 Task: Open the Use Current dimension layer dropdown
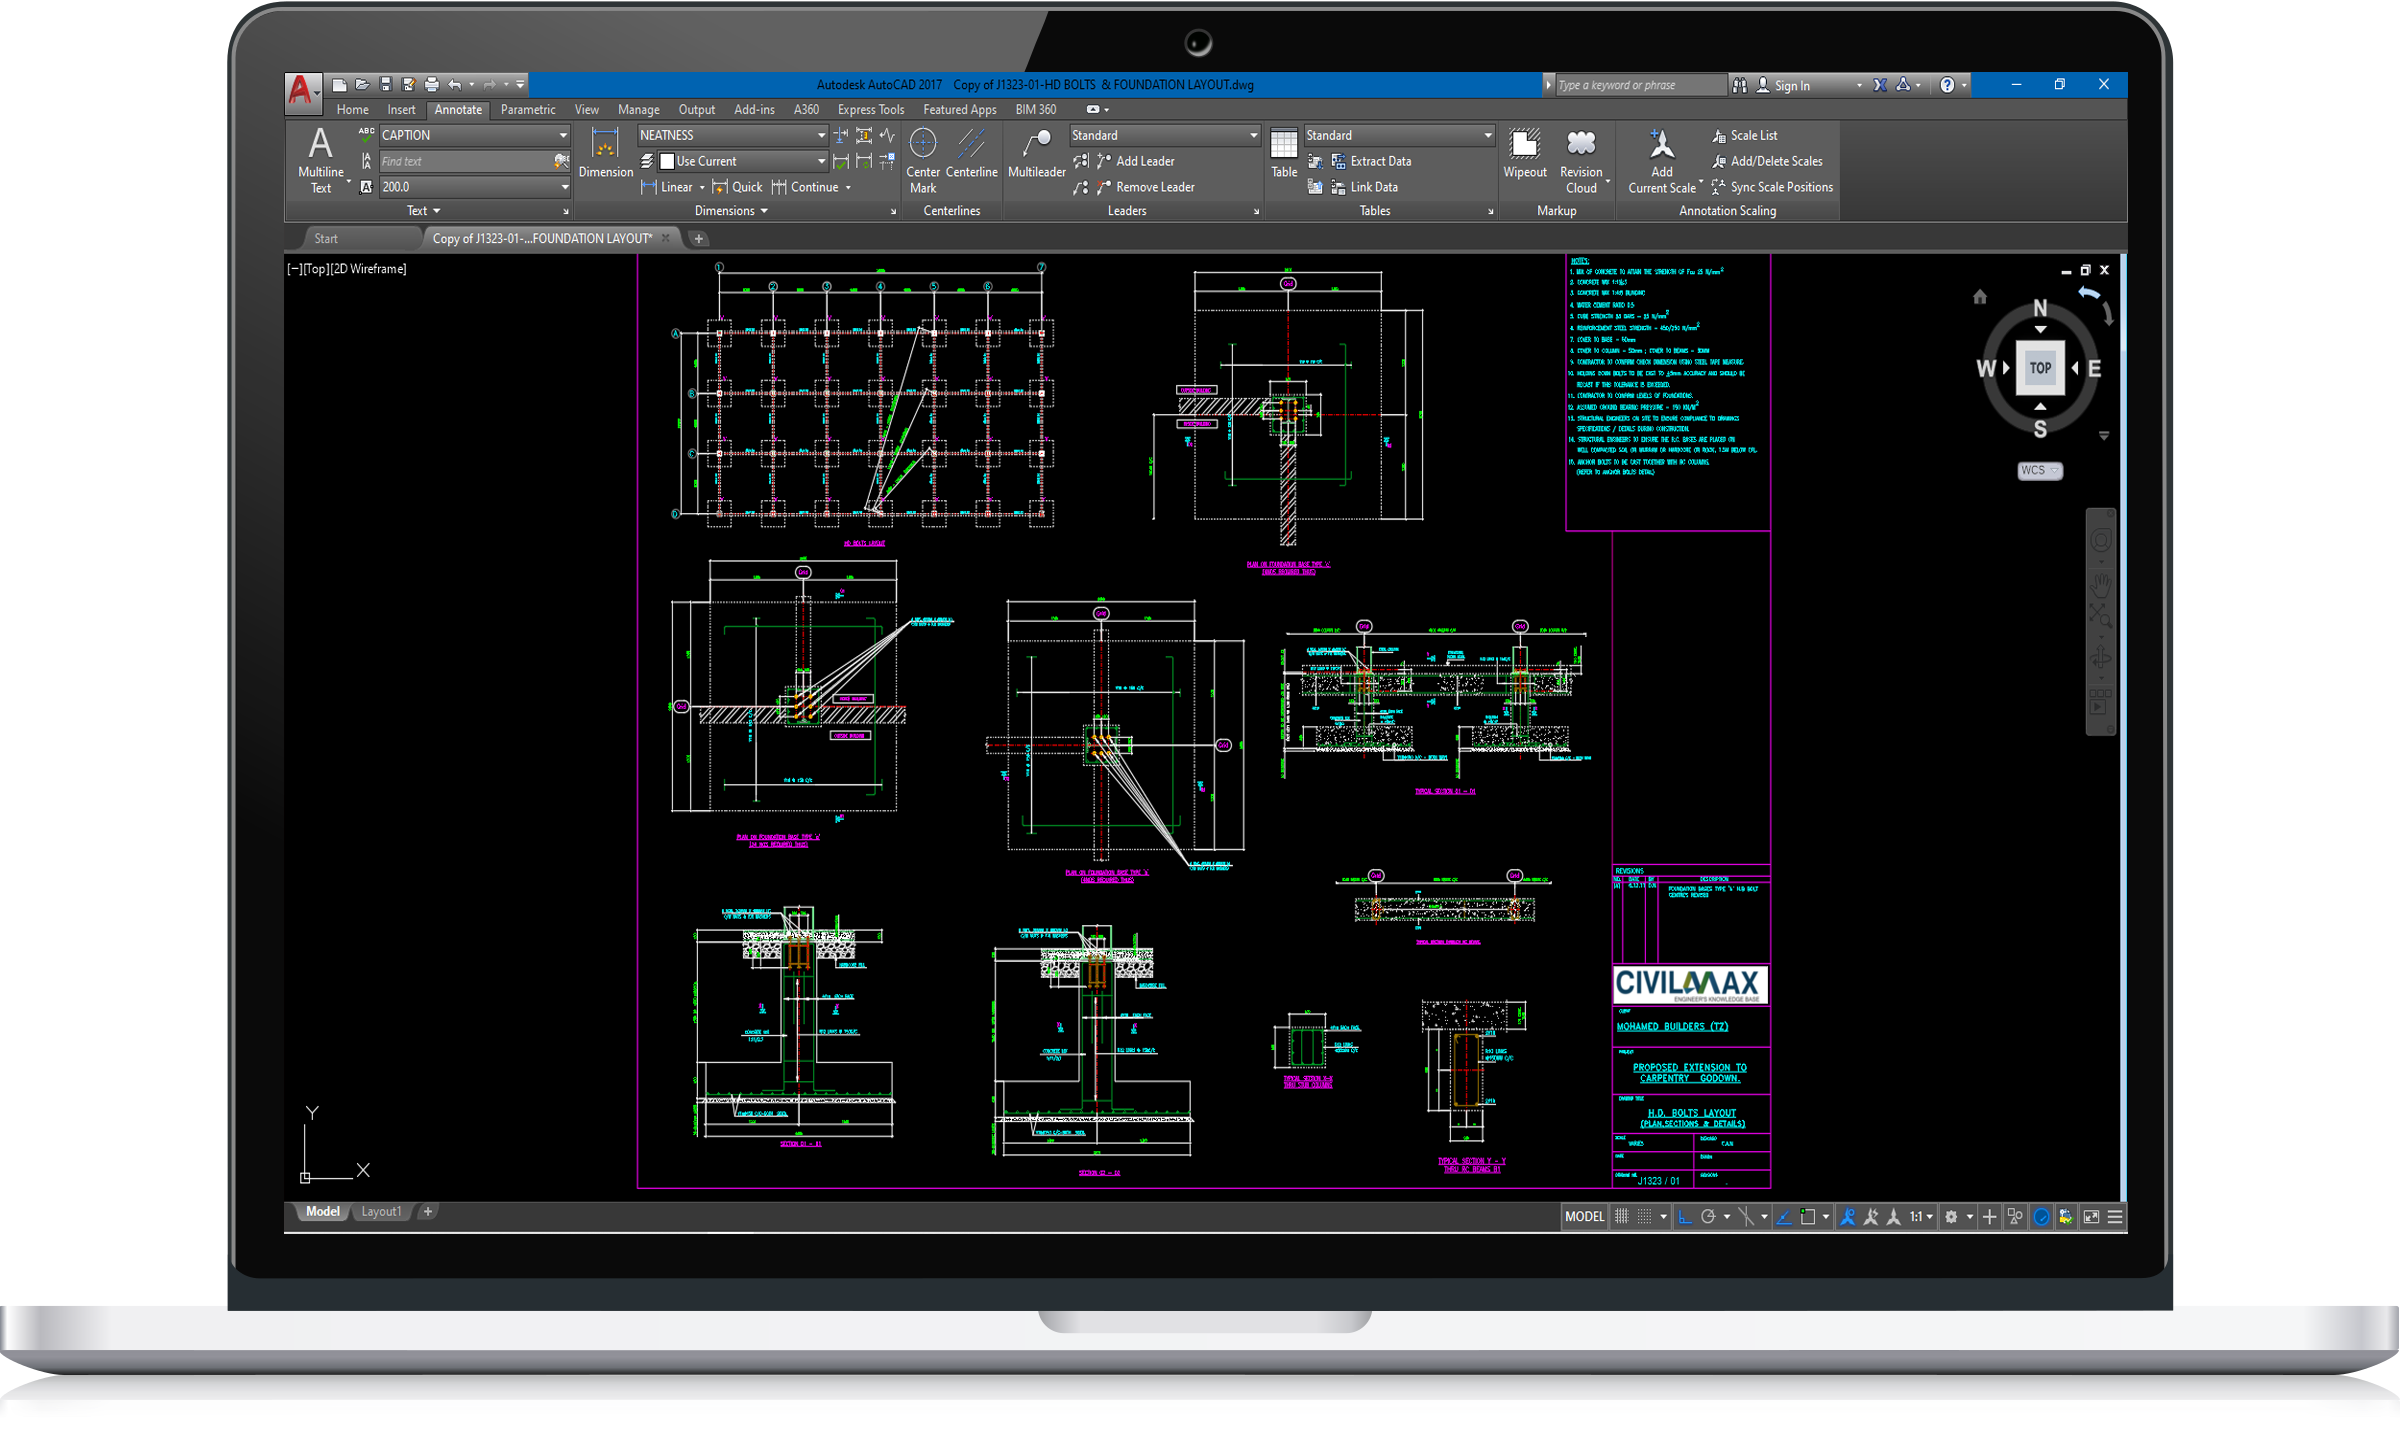coord(742,161)
